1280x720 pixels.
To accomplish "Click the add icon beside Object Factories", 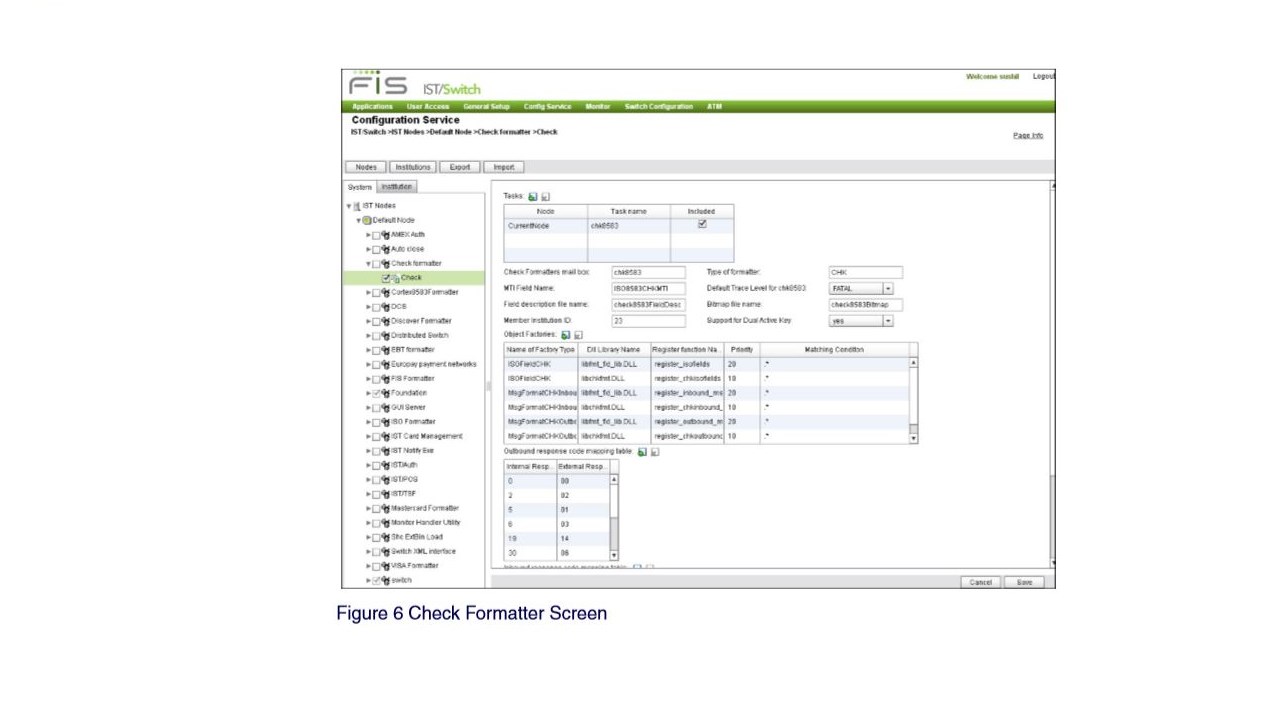I will coord(566,335).
